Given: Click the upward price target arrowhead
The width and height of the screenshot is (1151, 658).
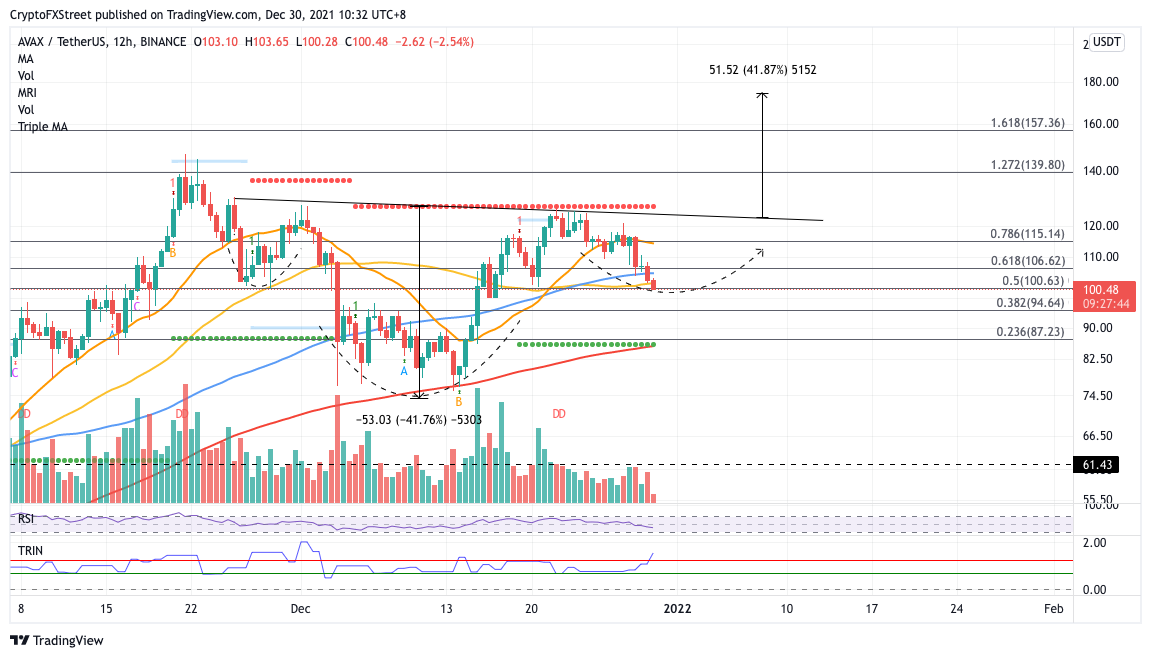Looking at the screenshot, I should click(763, 95).
